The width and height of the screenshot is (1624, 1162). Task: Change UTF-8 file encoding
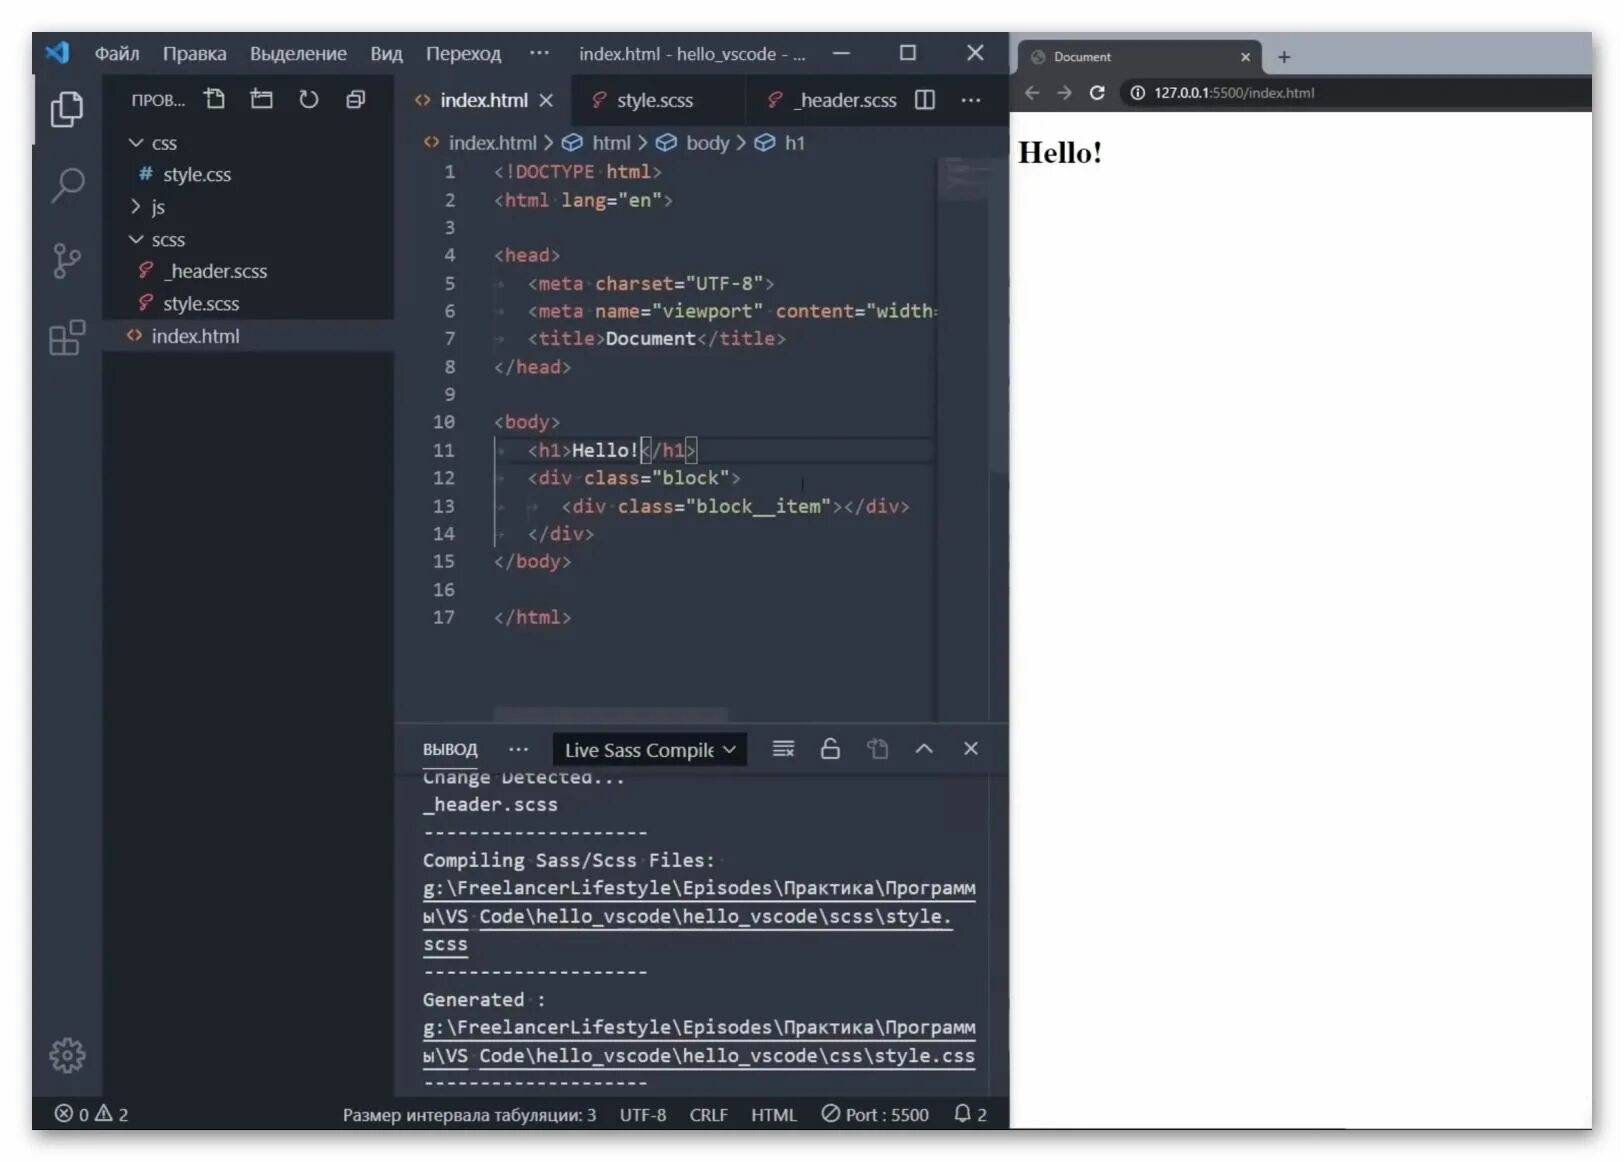(x=642, y=1114)
